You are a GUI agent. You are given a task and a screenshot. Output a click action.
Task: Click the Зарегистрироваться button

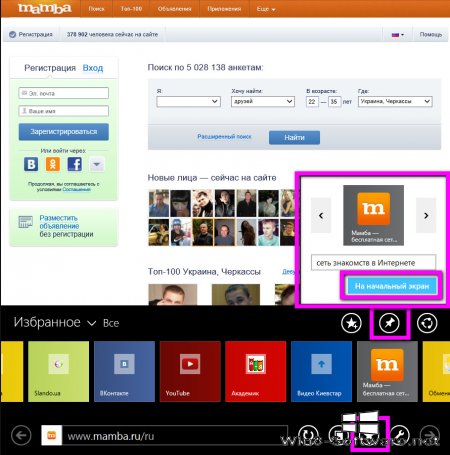[64, 132]
